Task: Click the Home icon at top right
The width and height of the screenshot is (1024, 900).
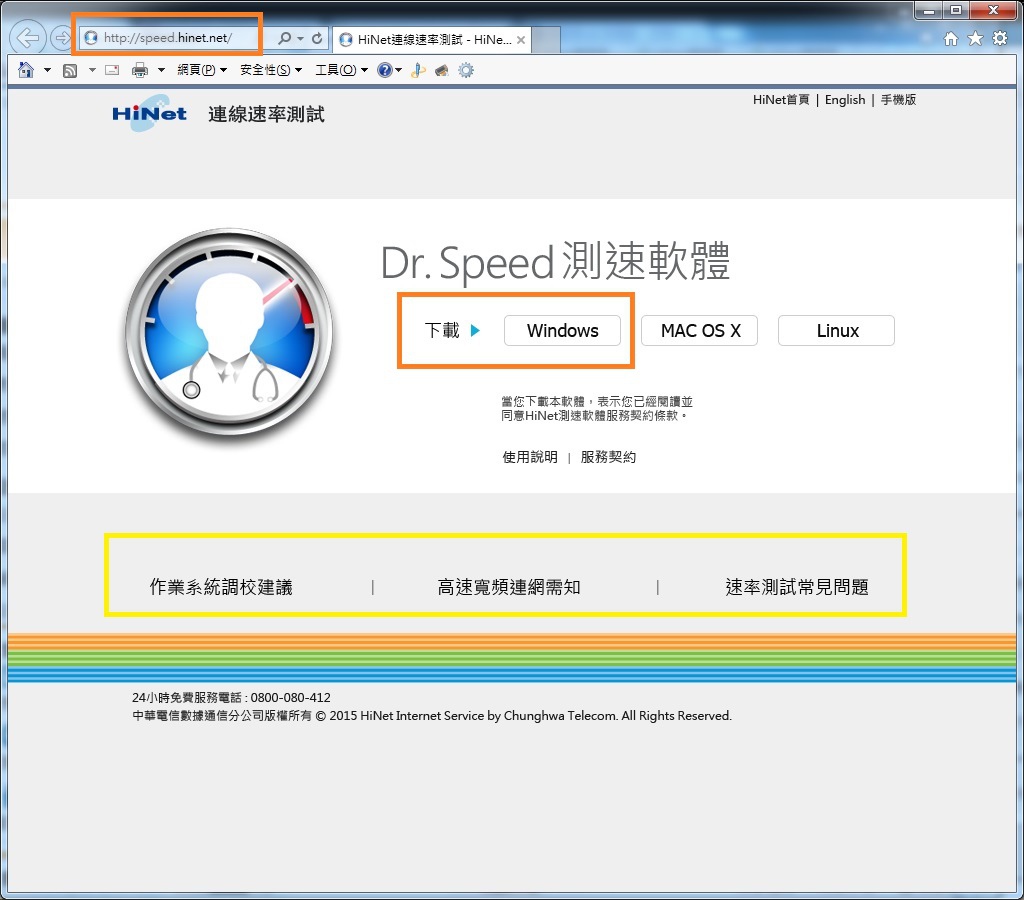Action: (x=951, y=39)
